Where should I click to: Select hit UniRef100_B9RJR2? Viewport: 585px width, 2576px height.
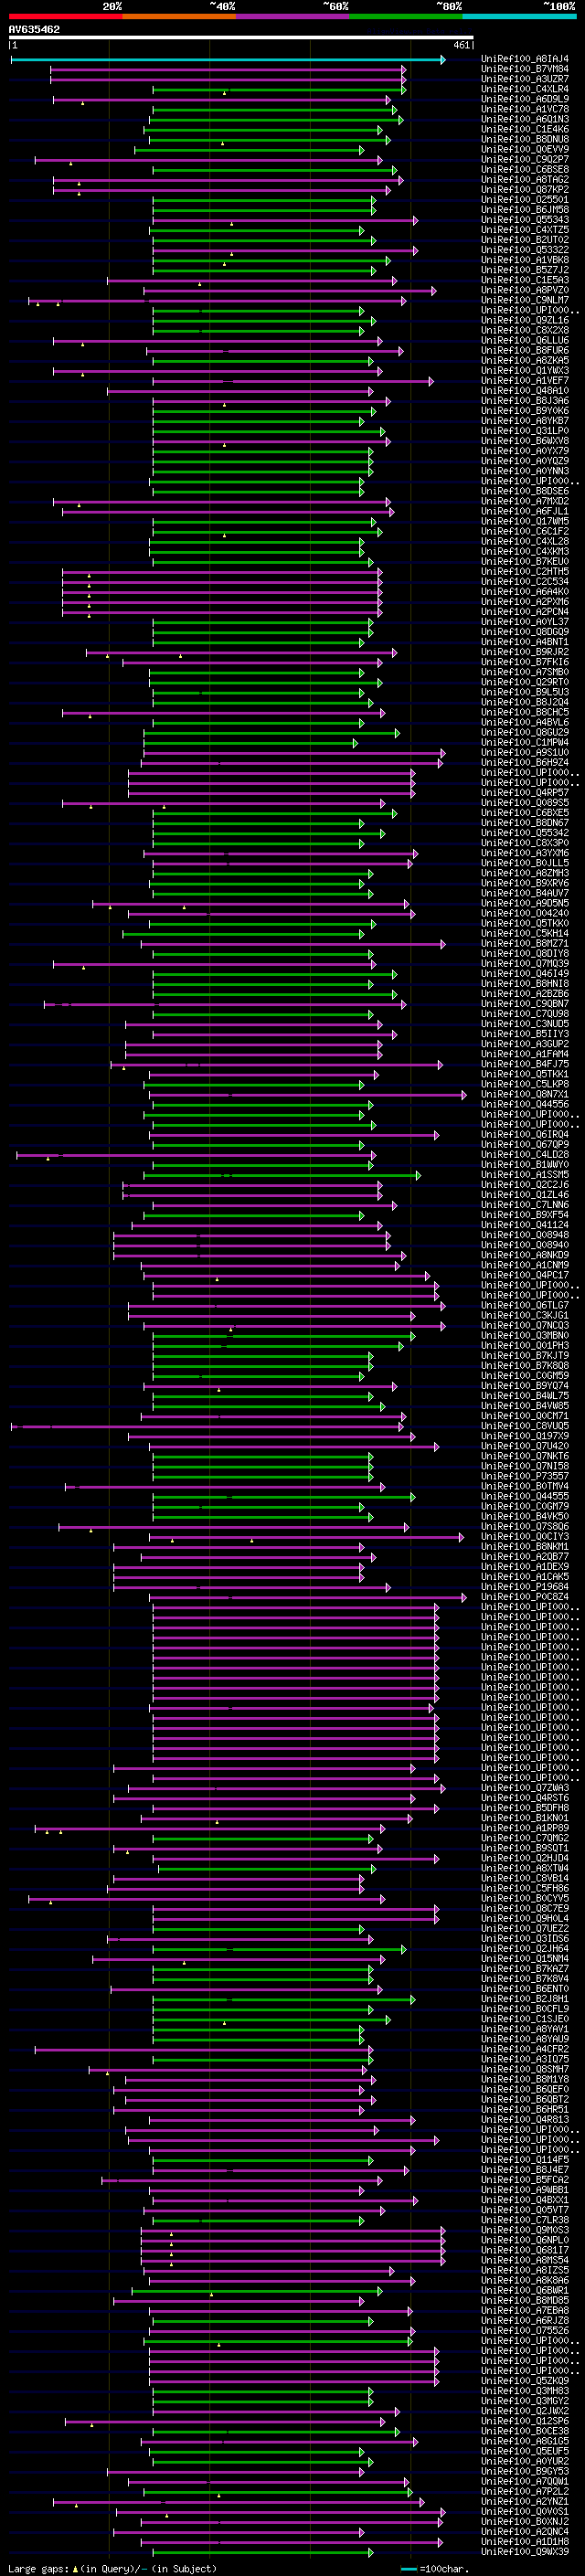(525, 652)
